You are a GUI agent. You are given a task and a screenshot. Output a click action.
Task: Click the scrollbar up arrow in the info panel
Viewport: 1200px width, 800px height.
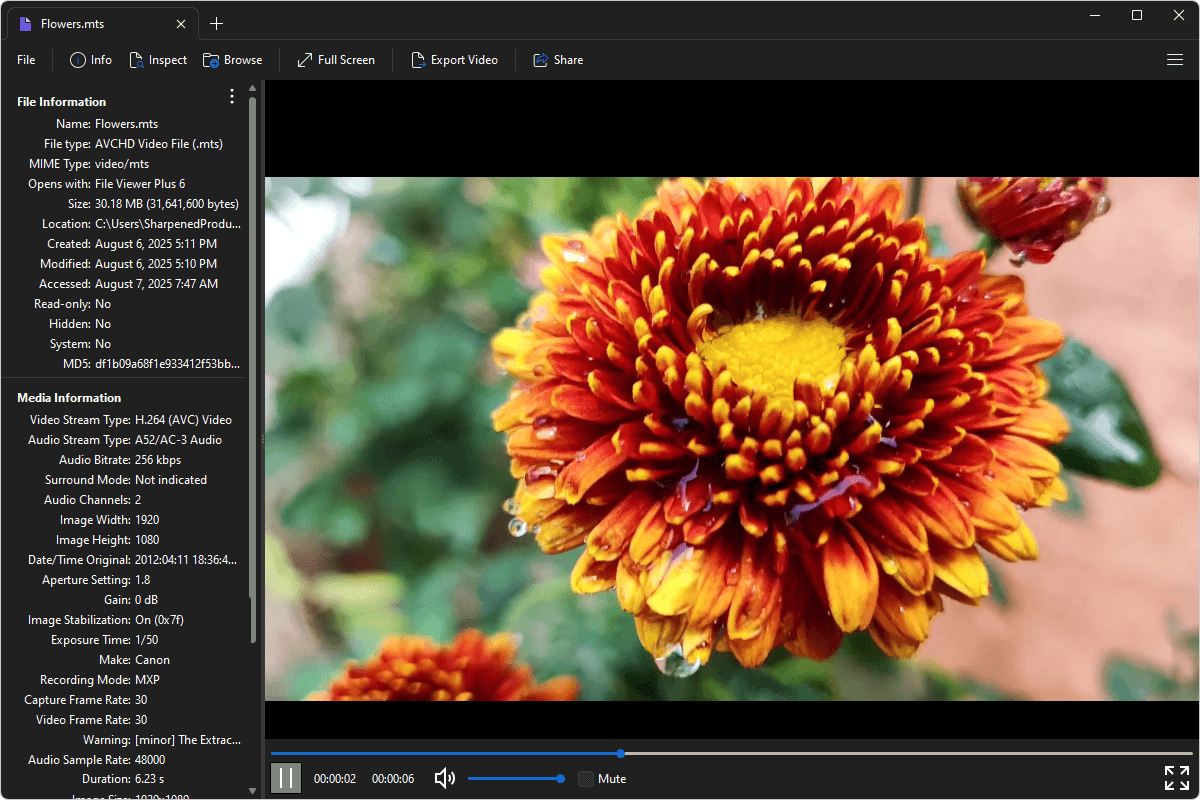252,88
